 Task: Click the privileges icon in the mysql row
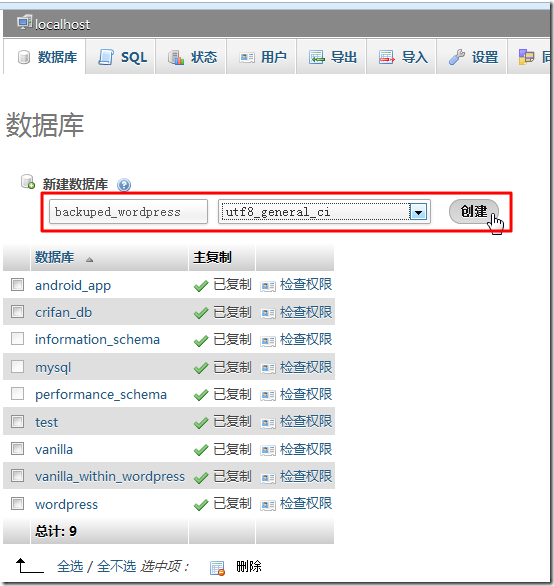pos(268,368)
